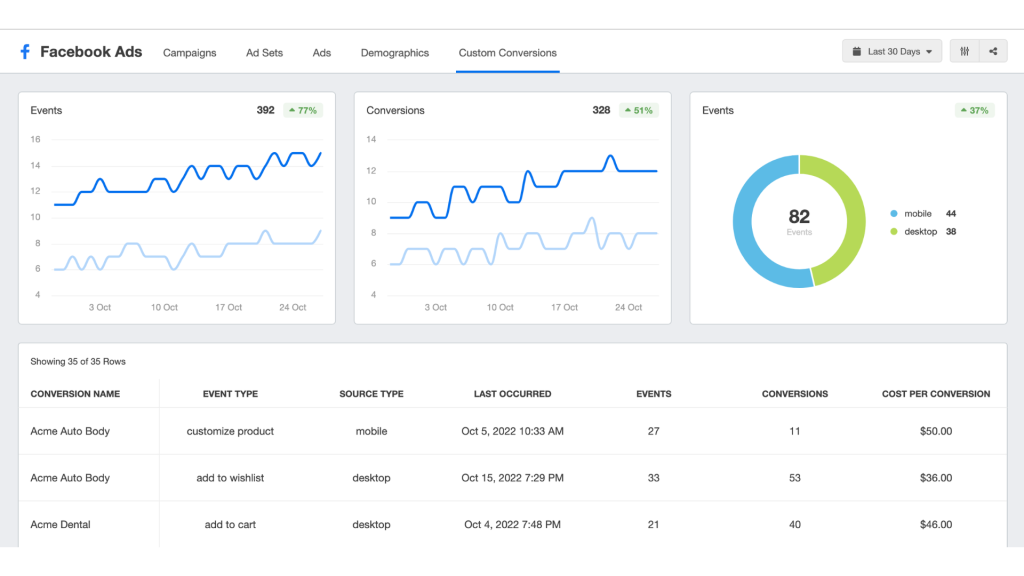Switch to the Campaigns tab
Image resolution: width=1024 pixels, height=576 pixels.
(x=189, y=53)
